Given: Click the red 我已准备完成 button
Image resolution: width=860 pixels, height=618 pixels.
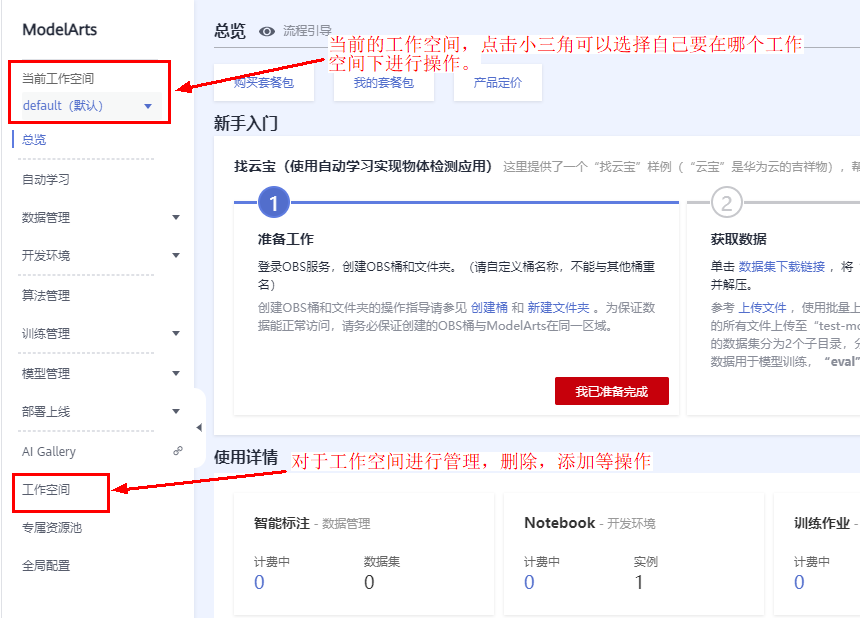Looking at the screenshot, I should coord(612,391).
